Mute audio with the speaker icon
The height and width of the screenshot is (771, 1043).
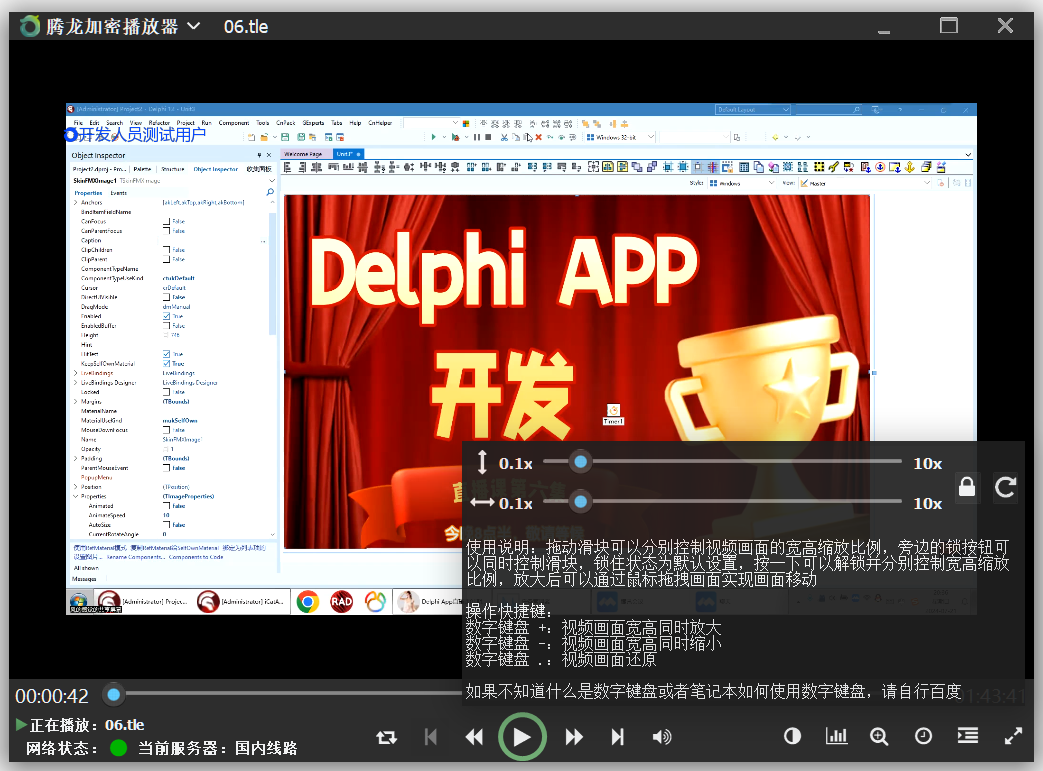tap(662, 737)
